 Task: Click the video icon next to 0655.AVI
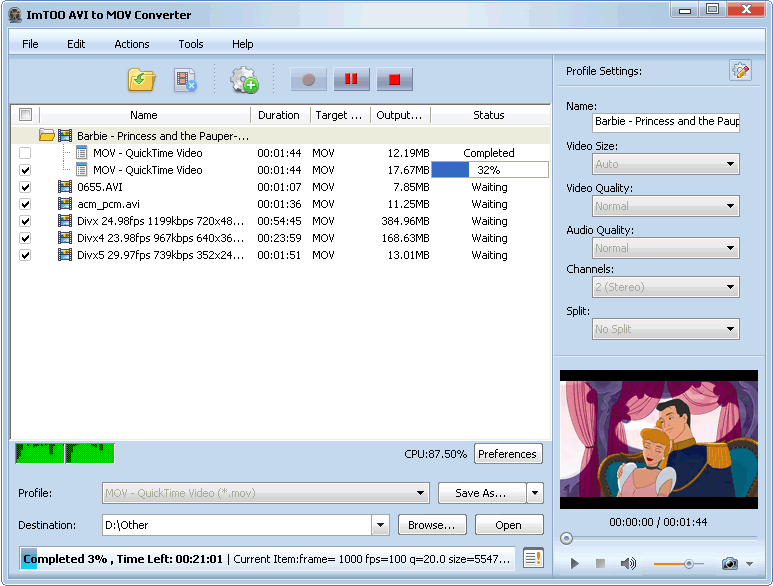[65, 187]
